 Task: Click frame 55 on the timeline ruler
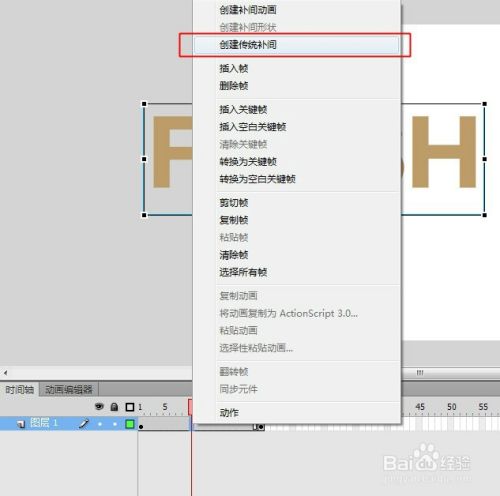pos(483,407)
